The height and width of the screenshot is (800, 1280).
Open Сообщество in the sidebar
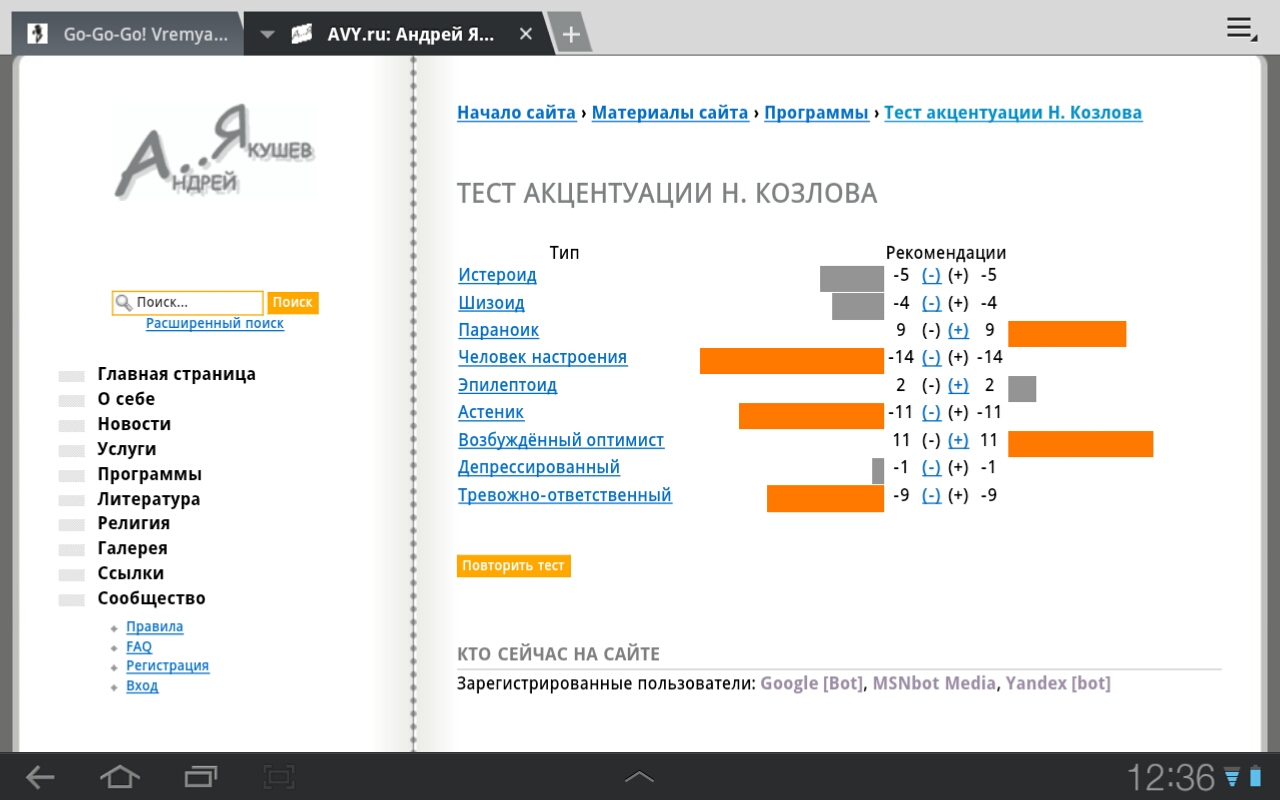(x=151, y=598)
